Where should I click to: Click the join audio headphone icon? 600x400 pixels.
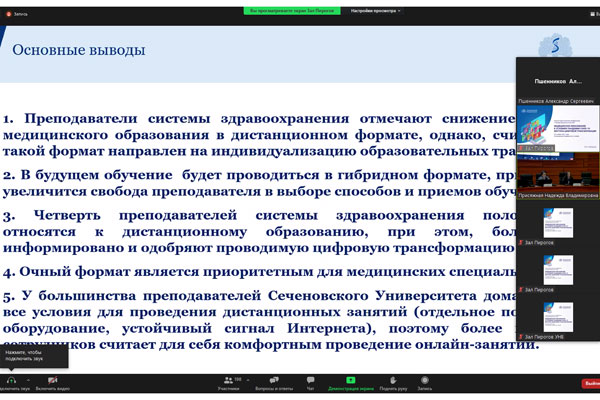[x=12, y=380]
